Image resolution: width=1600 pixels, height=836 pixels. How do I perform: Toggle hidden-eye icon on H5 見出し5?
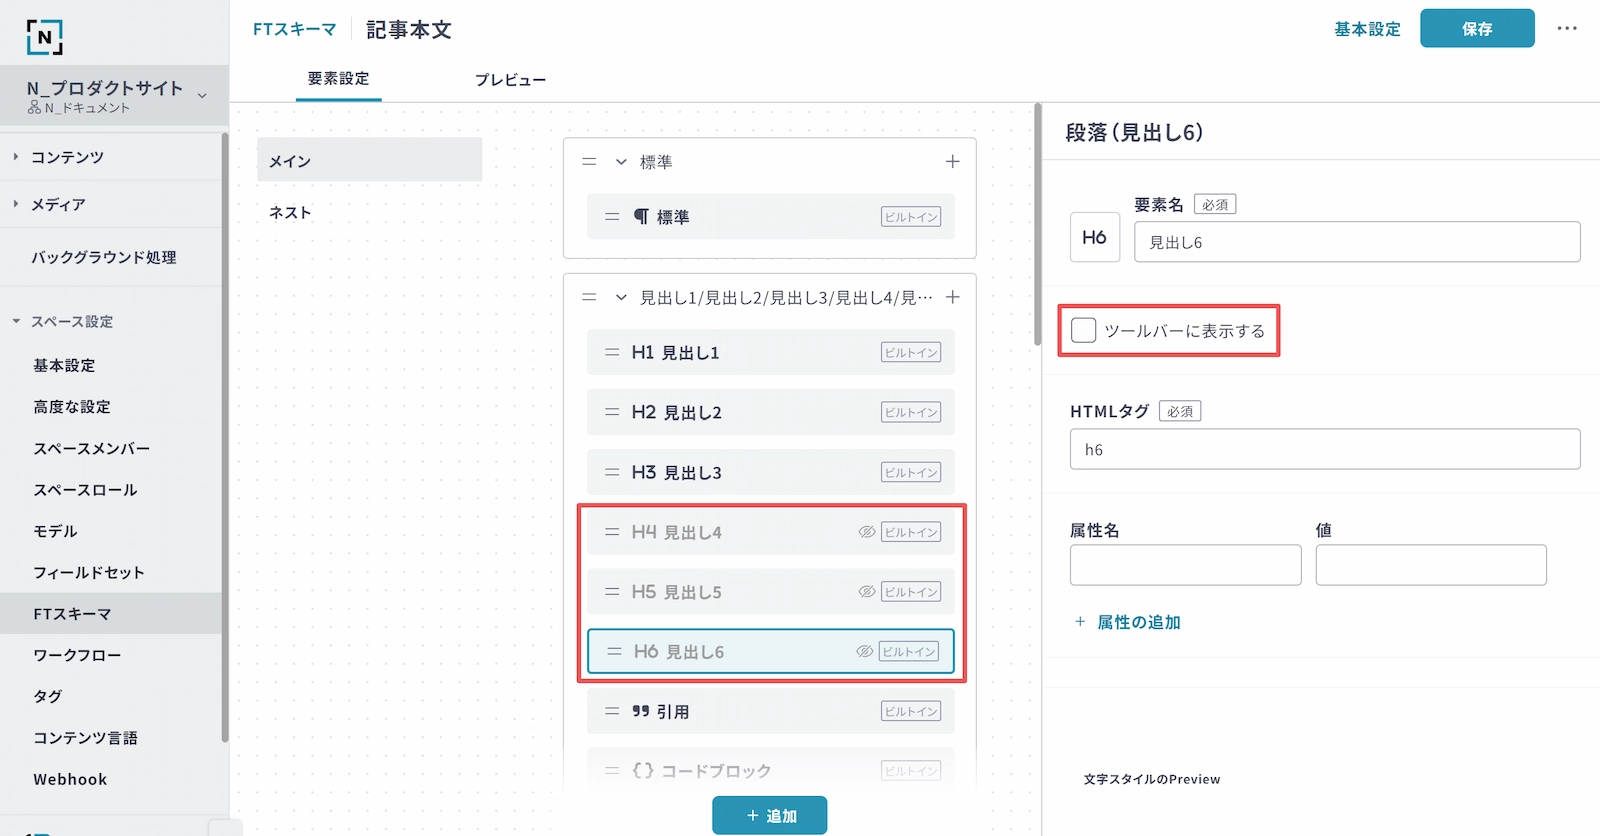[x=866, y=592]
